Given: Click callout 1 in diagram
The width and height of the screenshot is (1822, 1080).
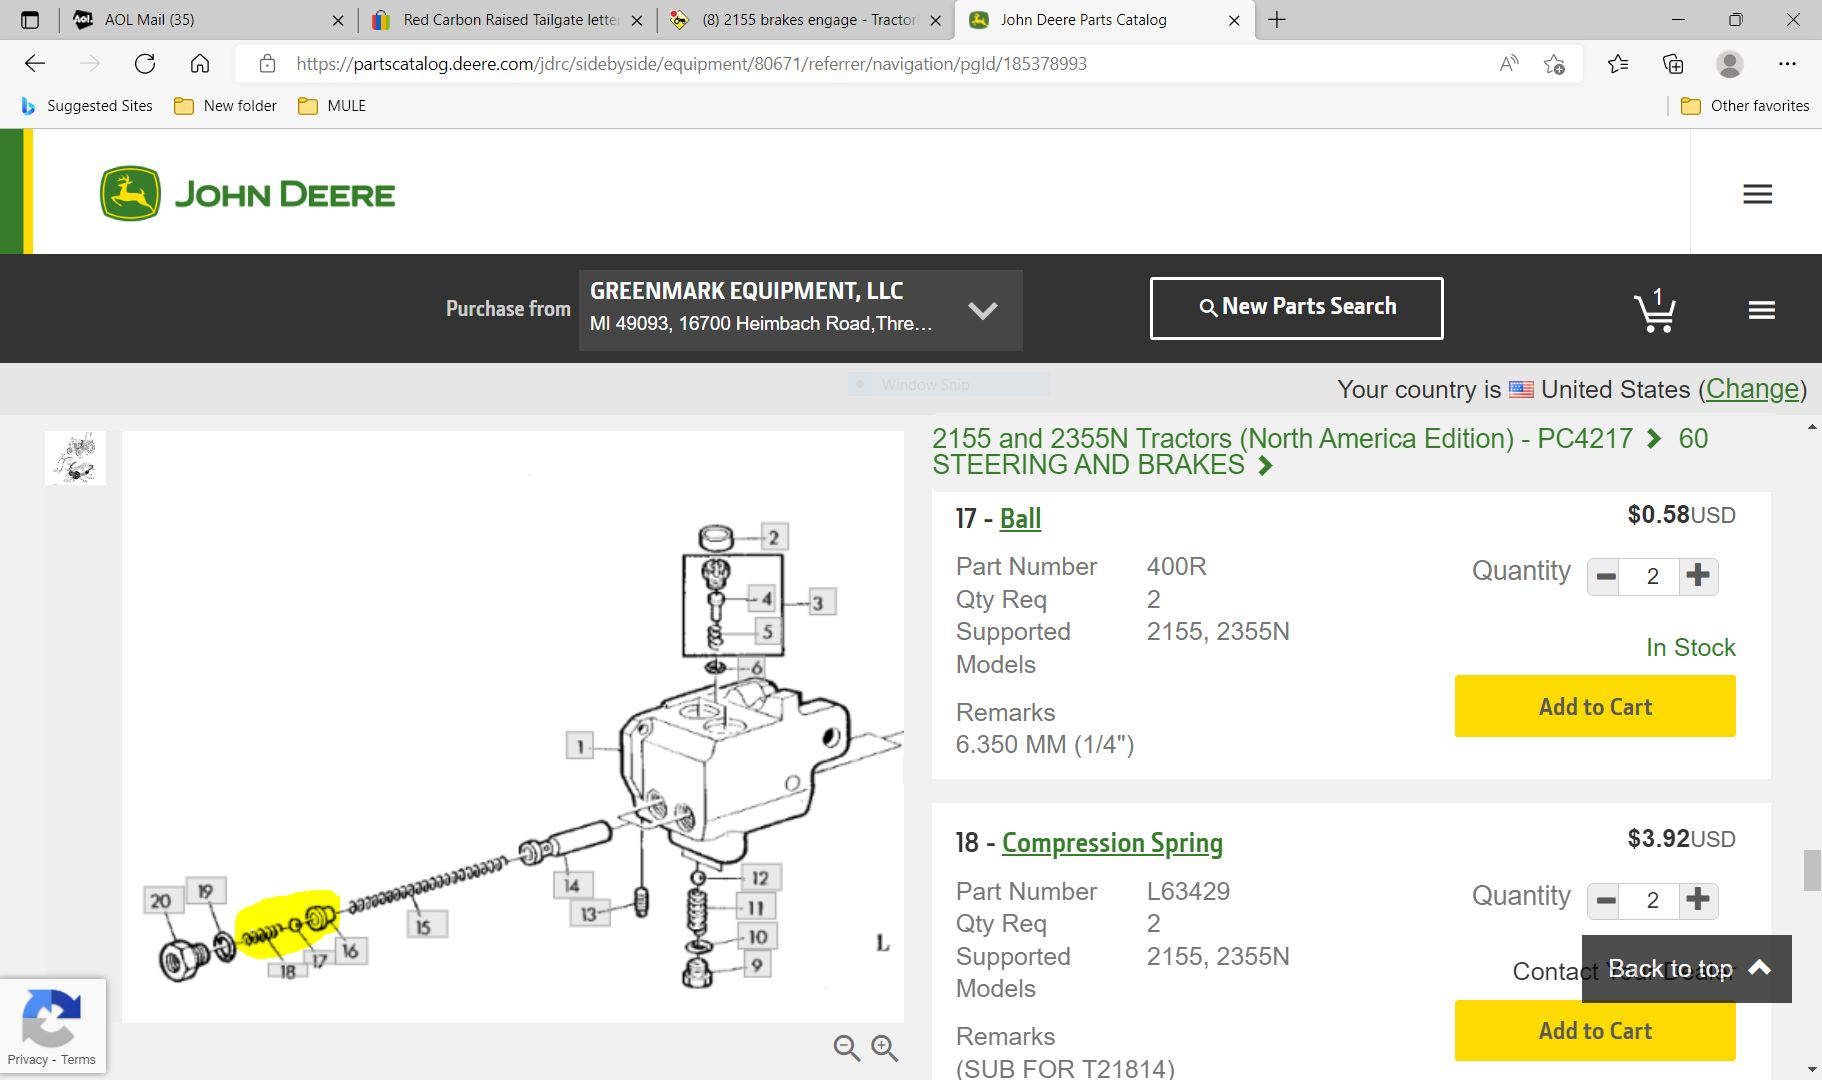Looking at the screenshot, I should (580, 746).
